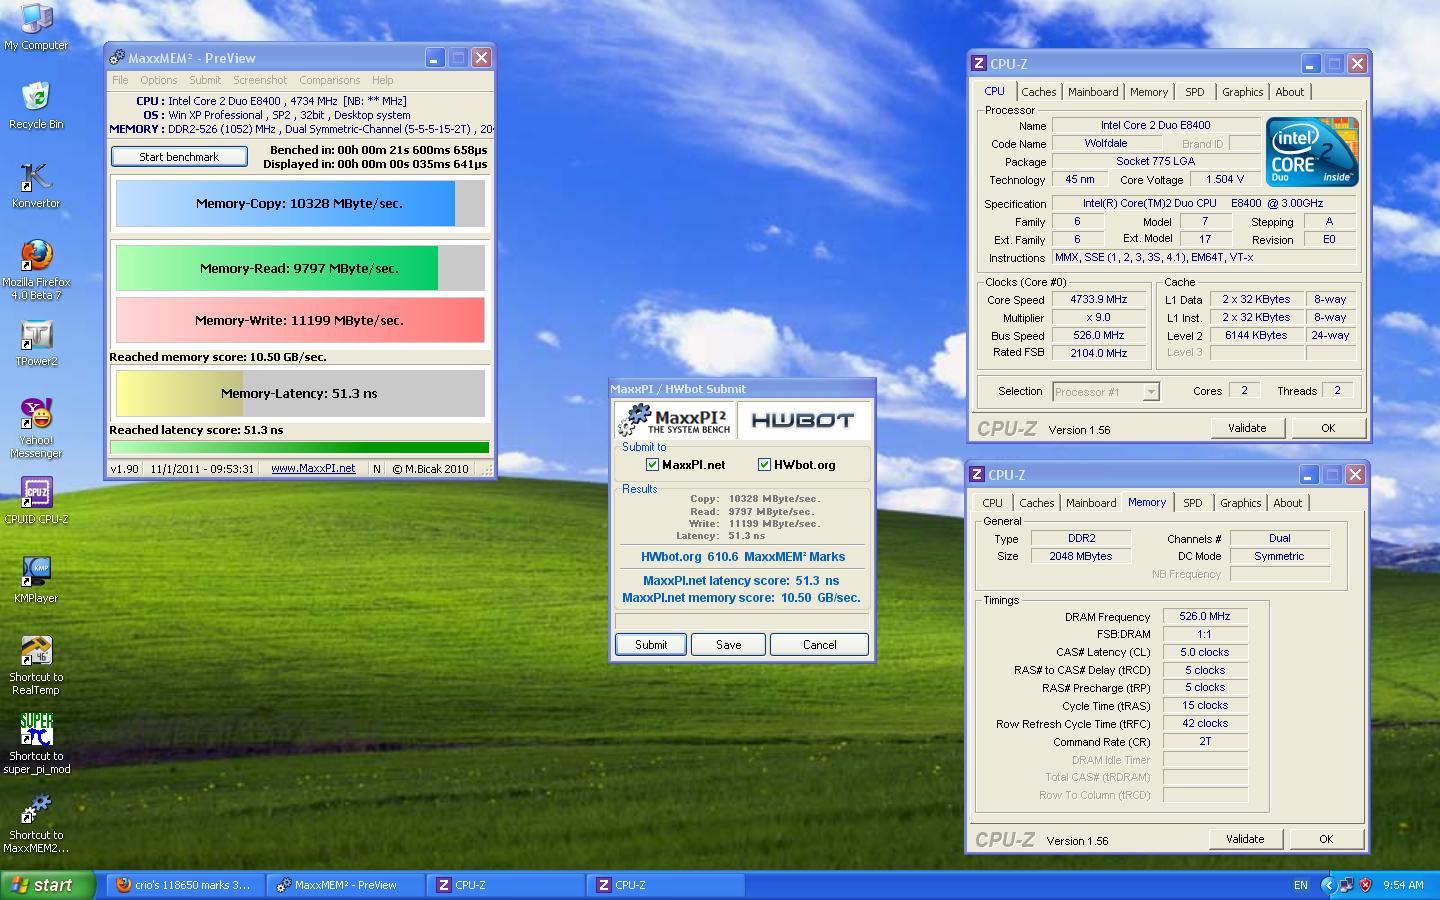The image size is (1440, 900).
Task: Click the lower CPU-Z window title icon
Action: 976,474
